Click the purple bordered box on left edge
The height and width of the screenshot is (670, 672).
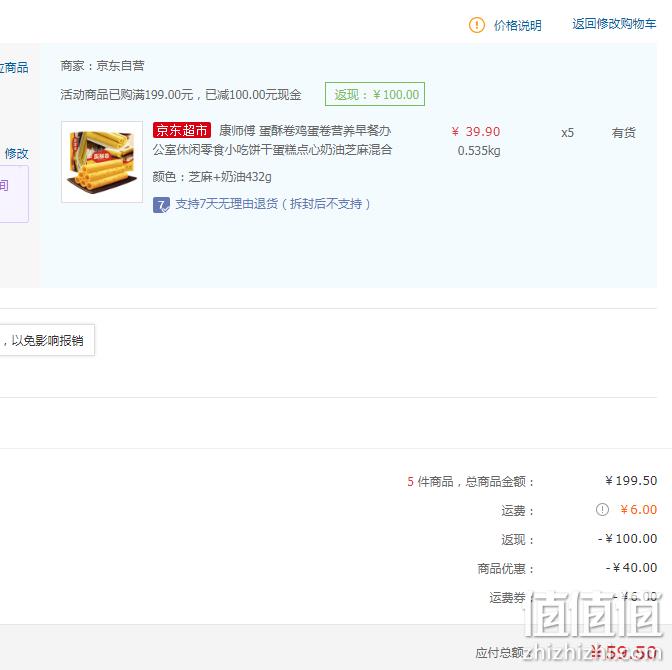click(x=14, y=194)
